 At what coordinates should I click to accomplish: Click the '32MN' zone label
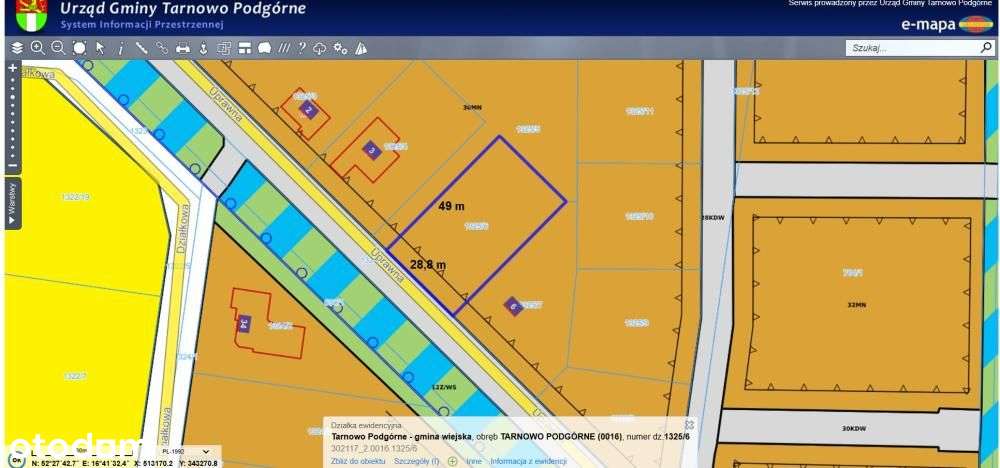857,305
